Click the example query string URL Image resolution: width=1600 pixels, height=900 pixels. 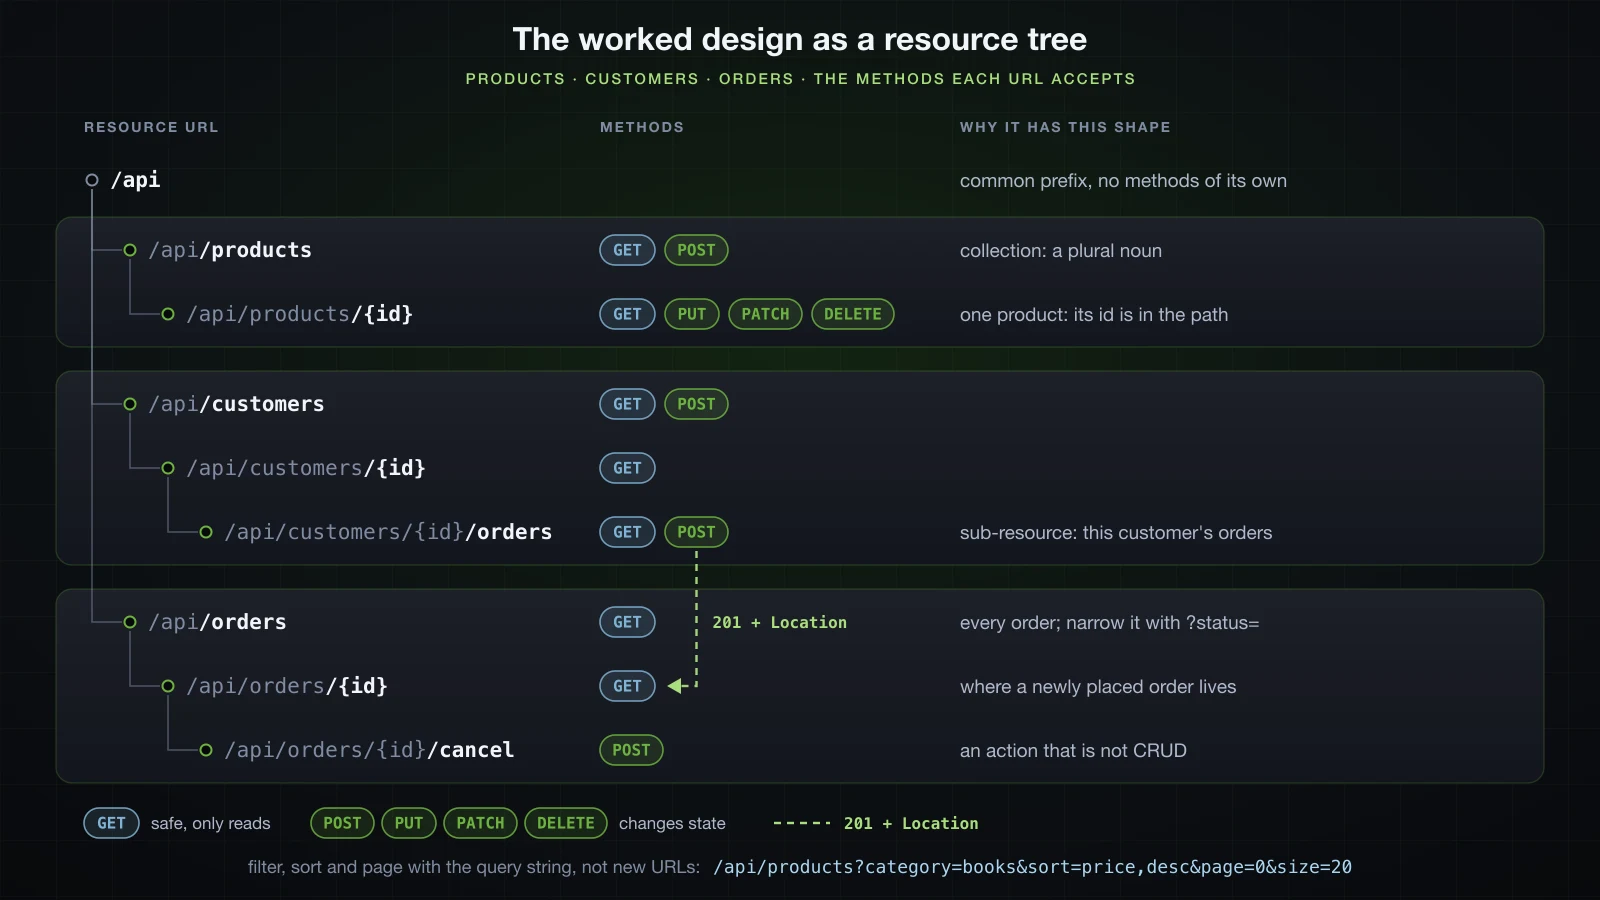click(1032, 867)
